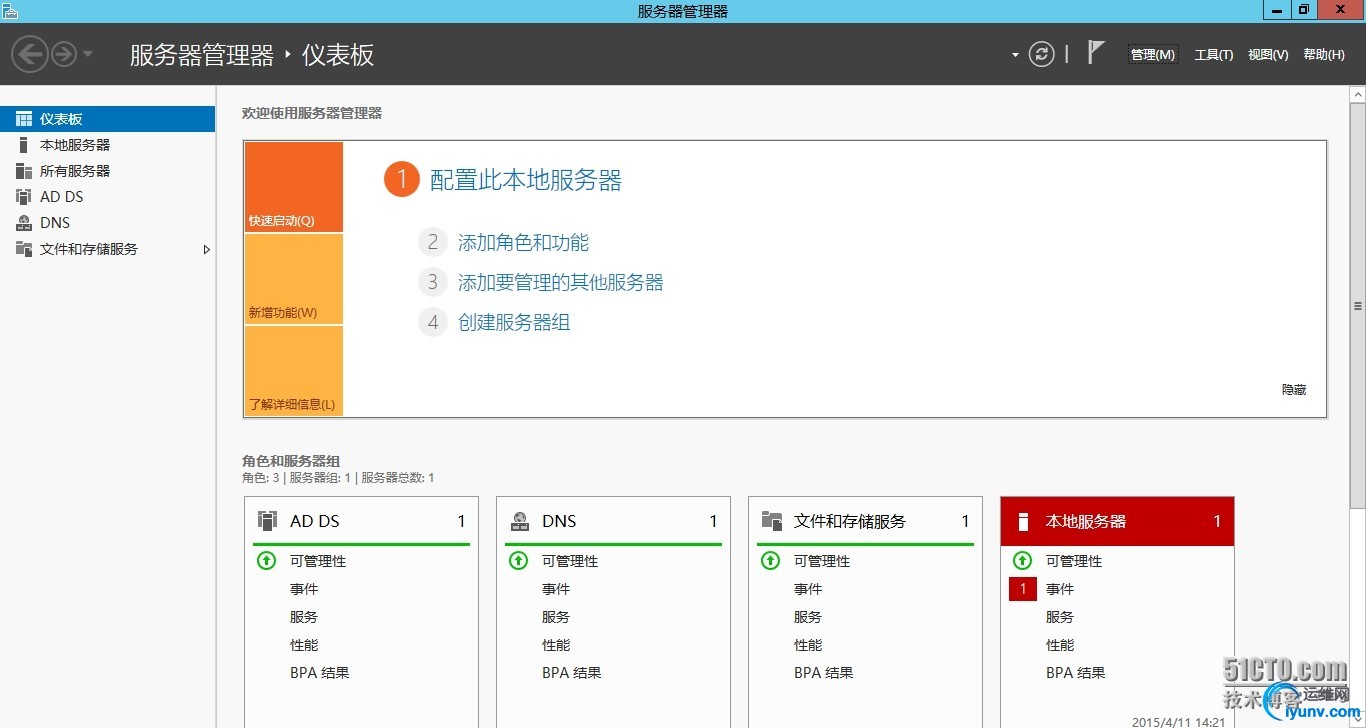Click the DNS tile icon

(x=520, y=521)
